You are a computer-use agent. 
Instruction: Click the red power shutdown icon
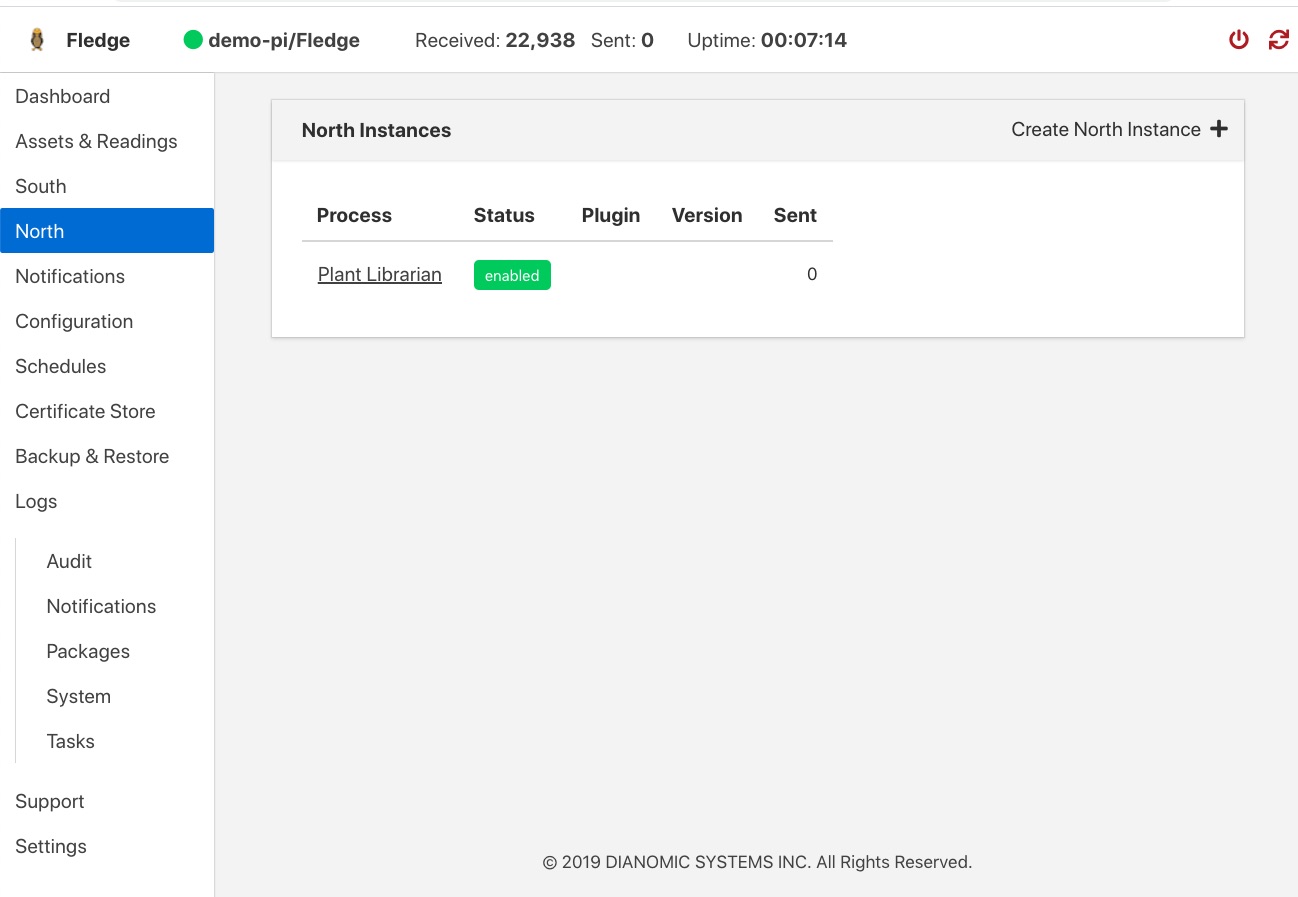[1238, 40]
